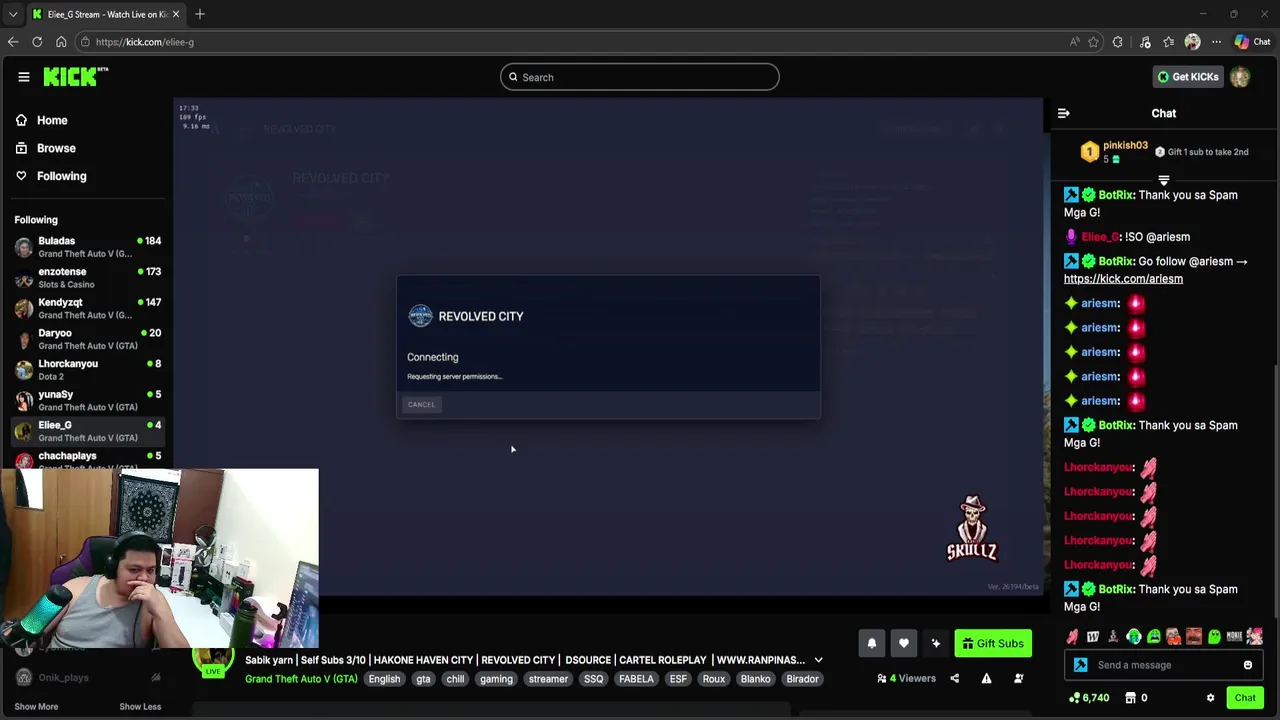The image size is (1280, 720).
Task: Click the 6,740 channel points balance
Action: [x=1088, y=698]
